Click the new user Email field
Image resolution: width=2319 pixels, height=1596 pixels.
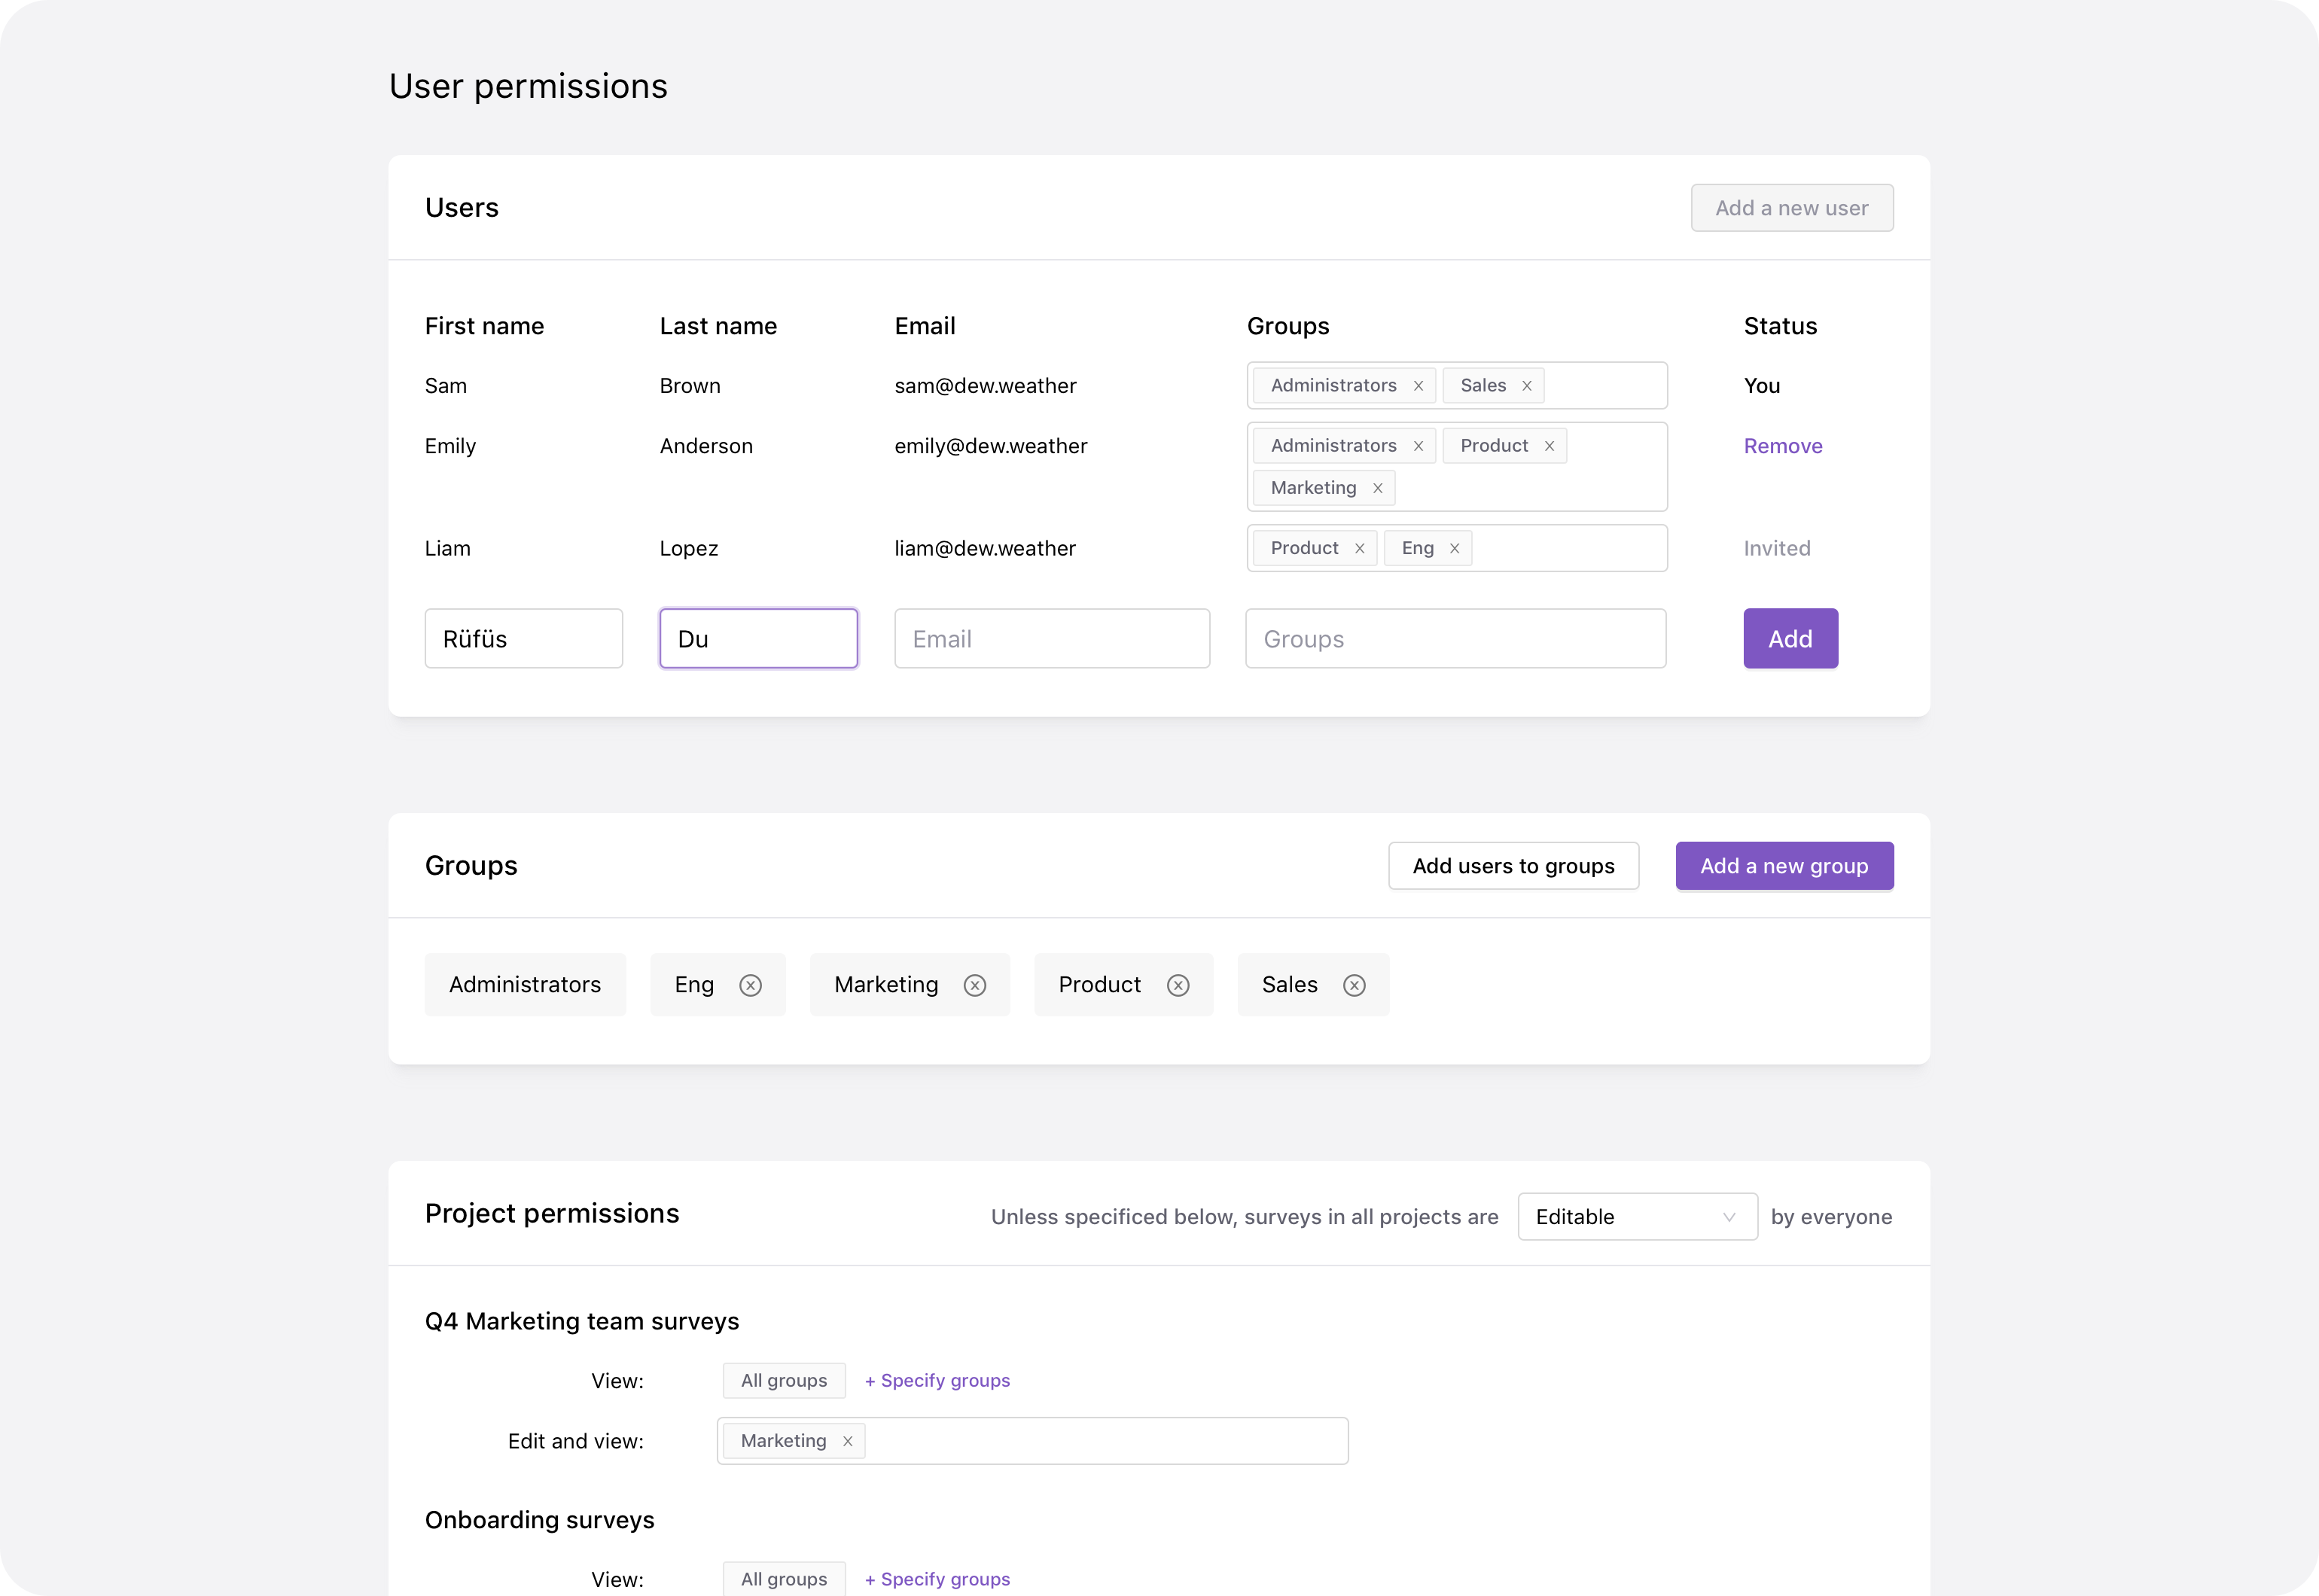pos(1052,639)
